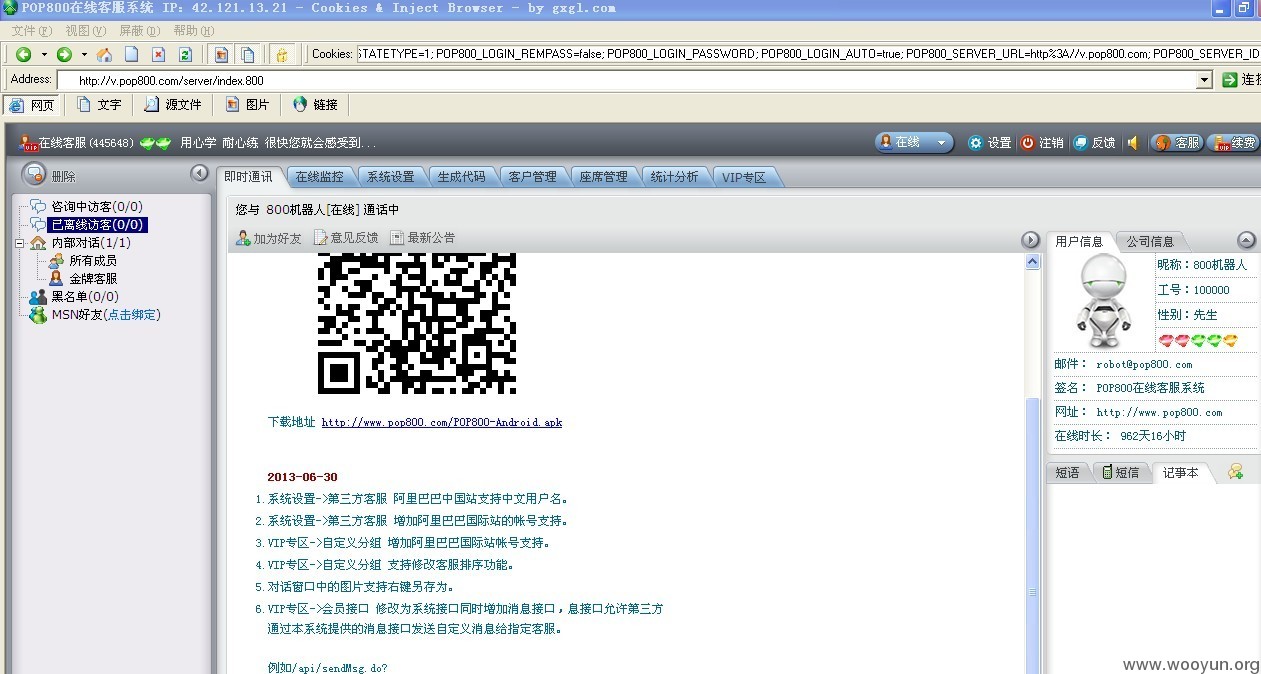Switch to the 客户管理 tab
1261x674 pixels.
click(532, 177)
